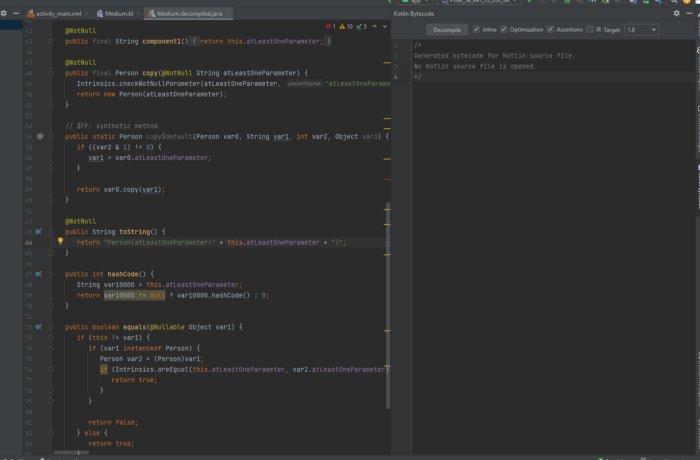Click override gutter icon beside hashCode()
This screenshot has width=700, height=460.
click(38, 274)
